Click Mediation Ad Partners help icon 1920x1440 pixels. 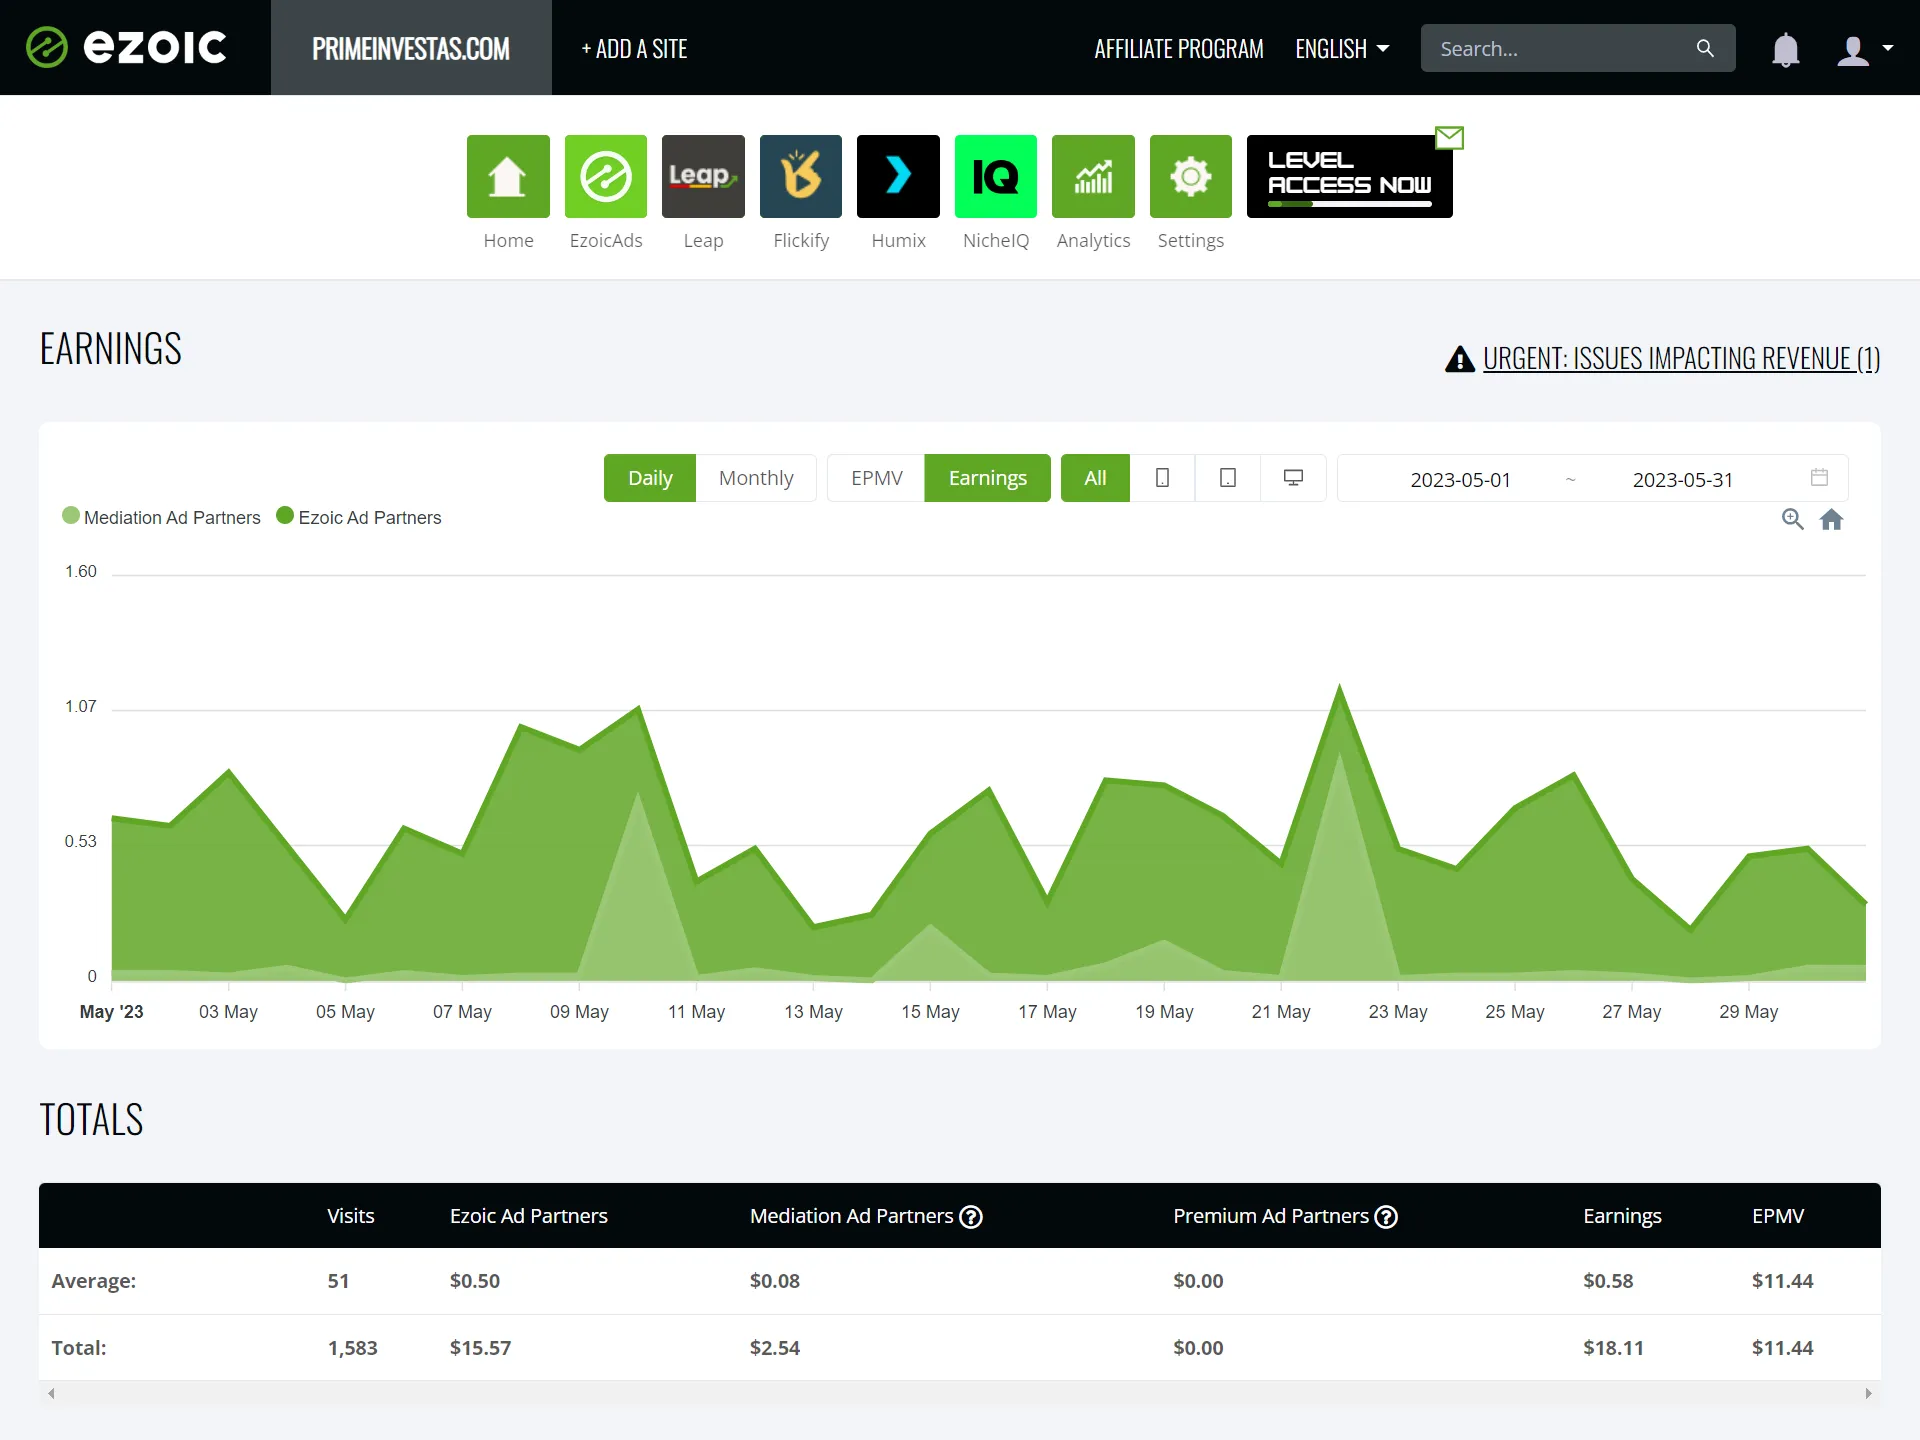(971, 1217)
